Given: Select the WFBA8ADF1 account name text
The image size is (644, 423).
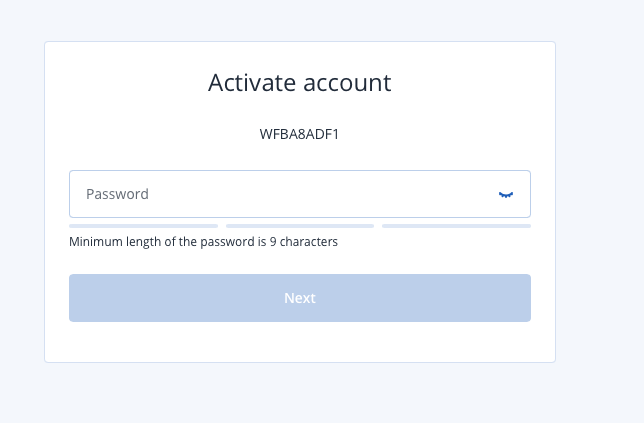Looking at the screenshot, I should point(299,134).
